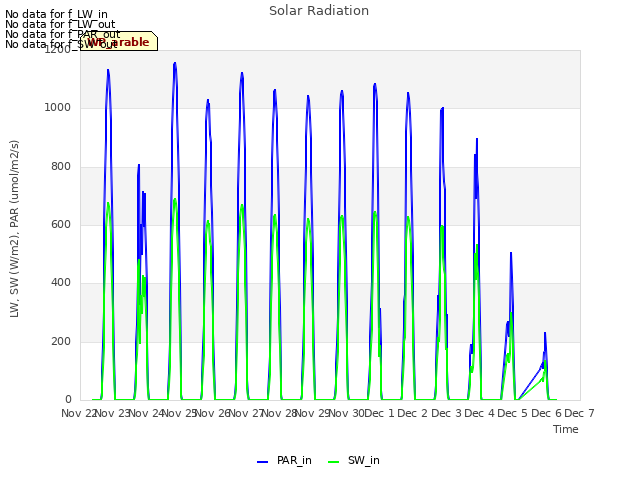640x480 pixels.
Task: Click the Dec 2 x-axis date label
Action: click(x=413, y=413)
